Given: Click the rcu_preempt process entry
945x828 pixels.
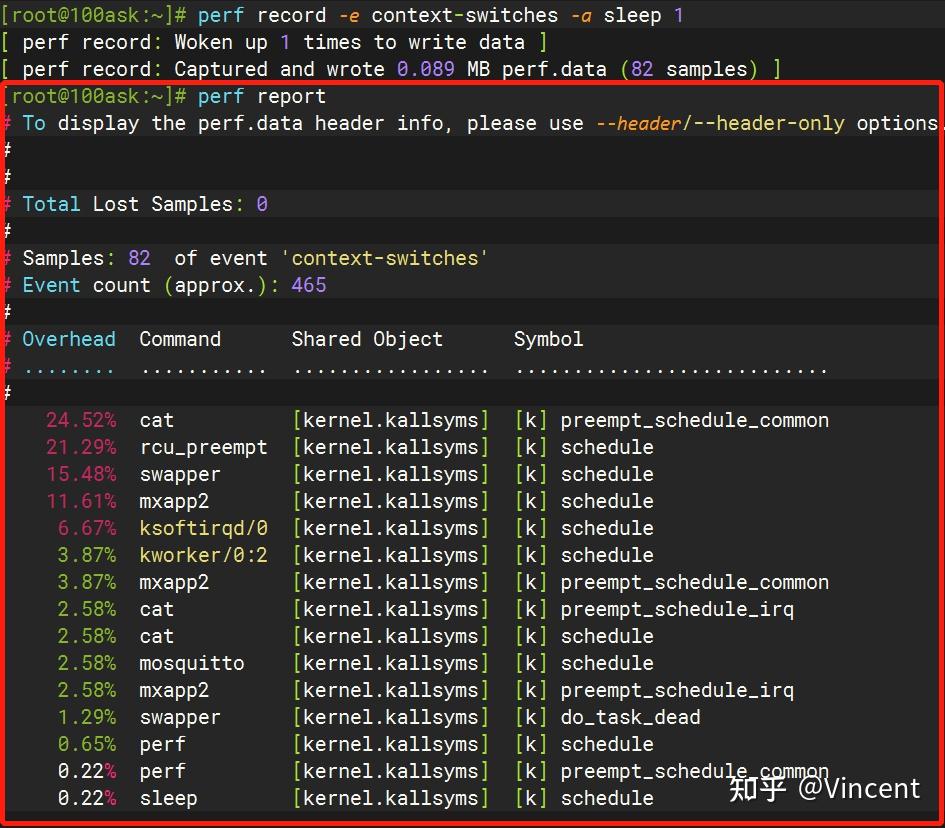Looking at the screenshot, I should [x=203, y=447].
